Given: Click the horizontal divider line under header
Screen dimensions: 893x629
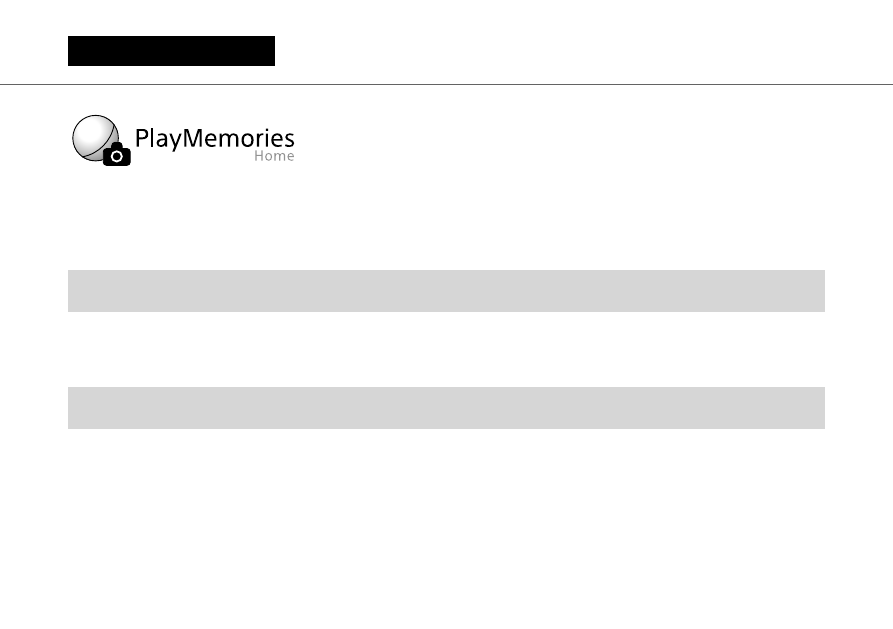Looking at the screenshot, I should [446, 84].
